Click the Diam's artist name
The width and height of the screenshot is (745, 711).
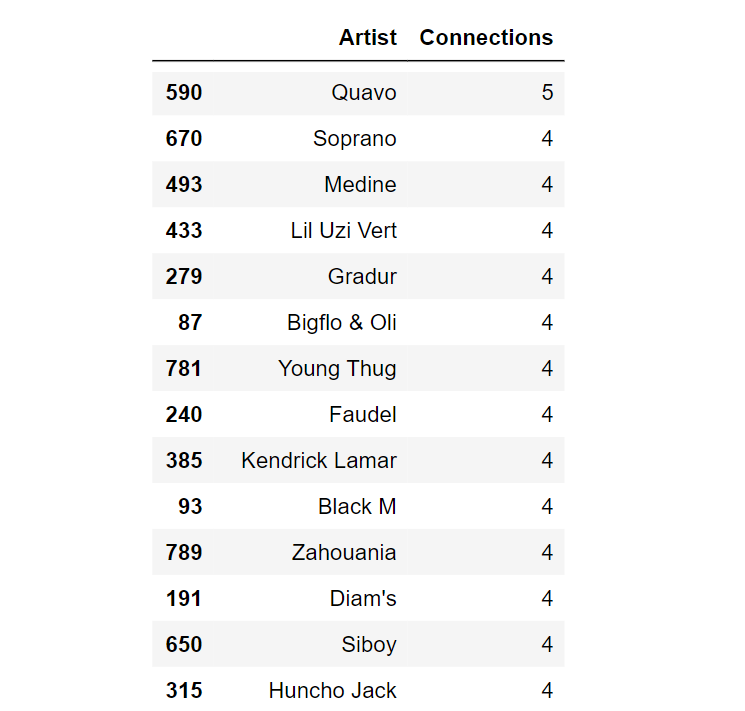(363, 599)
